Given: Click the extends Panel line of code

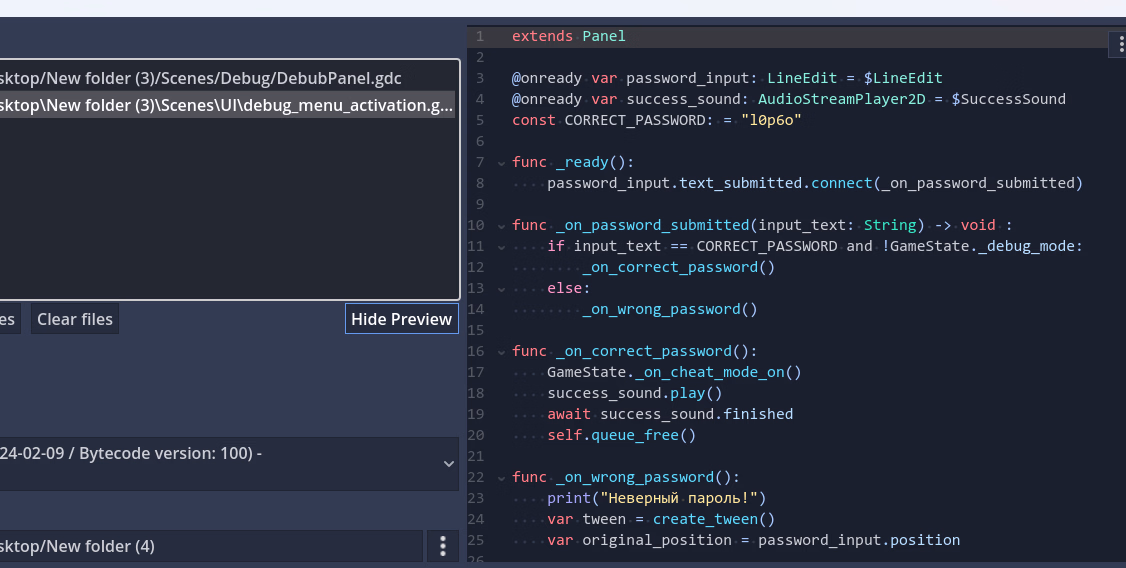Looking at the screenshot, I should [568, 36].
